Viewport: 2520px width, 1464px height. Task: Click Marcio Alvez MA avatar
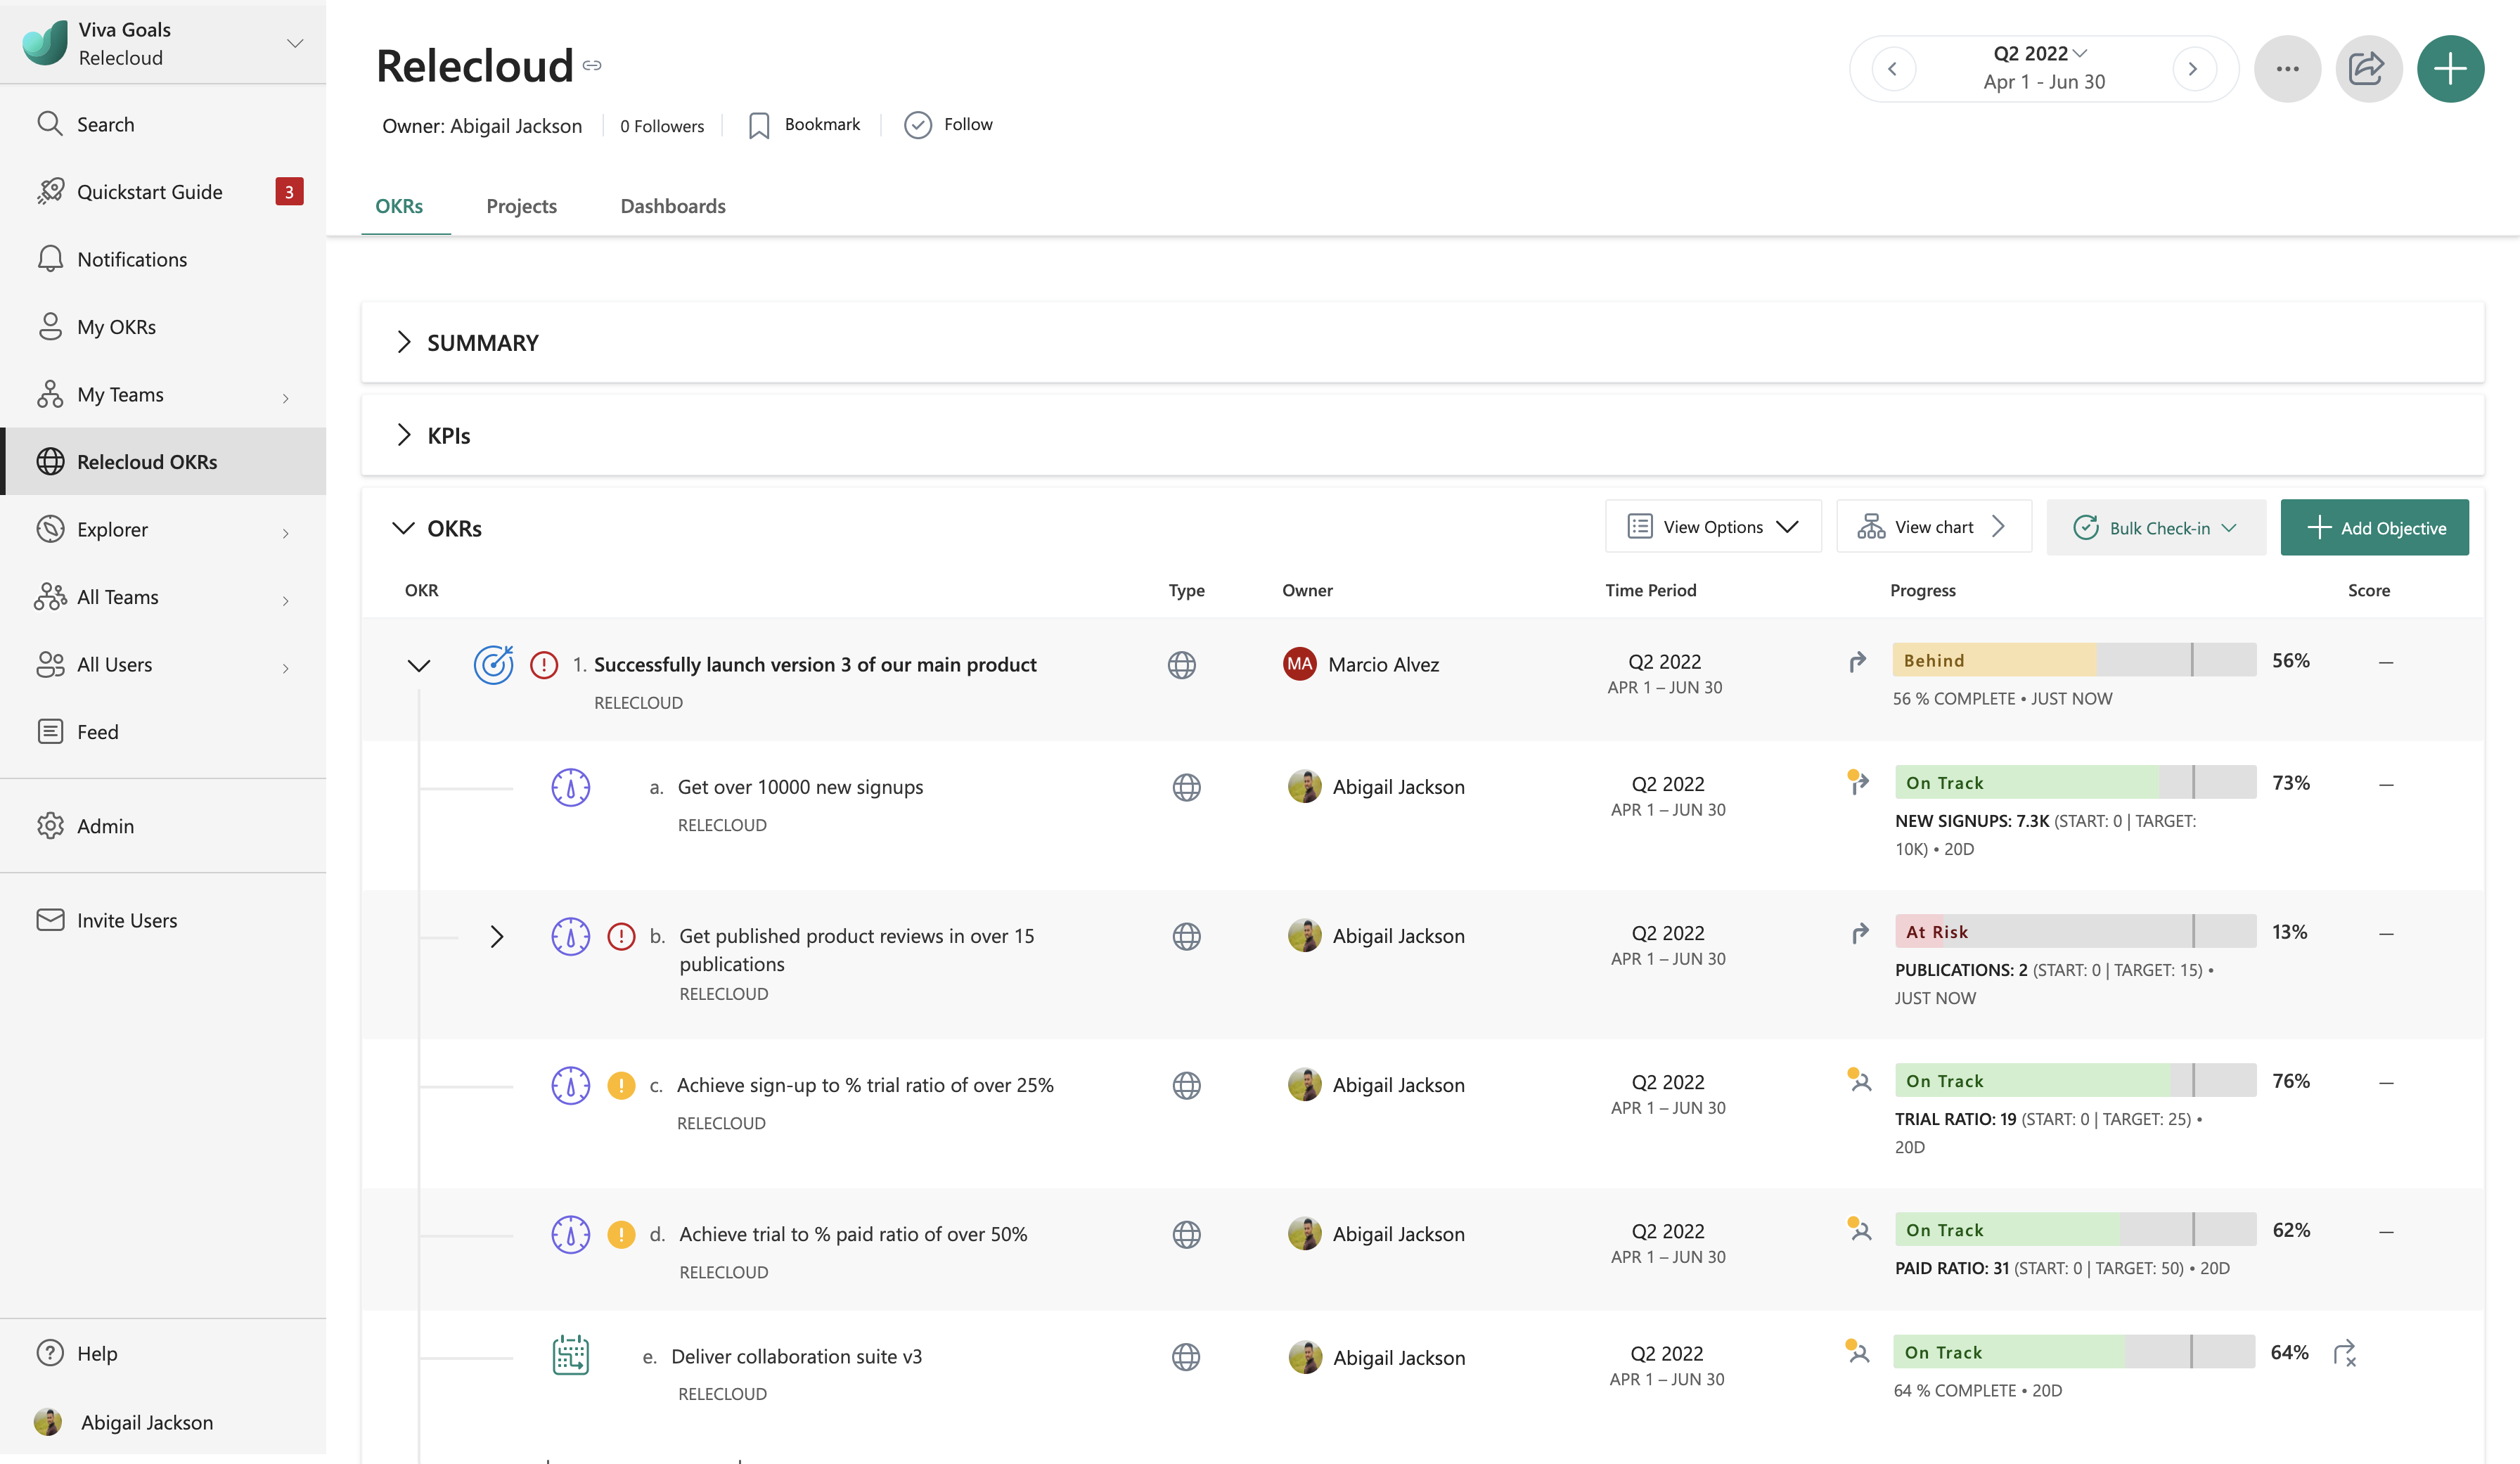pyautogui.click(x=1299, y=664)
